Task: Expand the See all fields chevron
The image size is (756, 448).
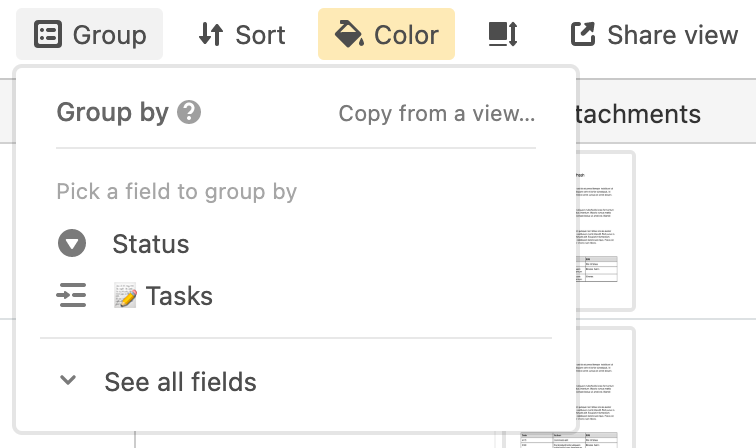Action: [x=68, y=380]
